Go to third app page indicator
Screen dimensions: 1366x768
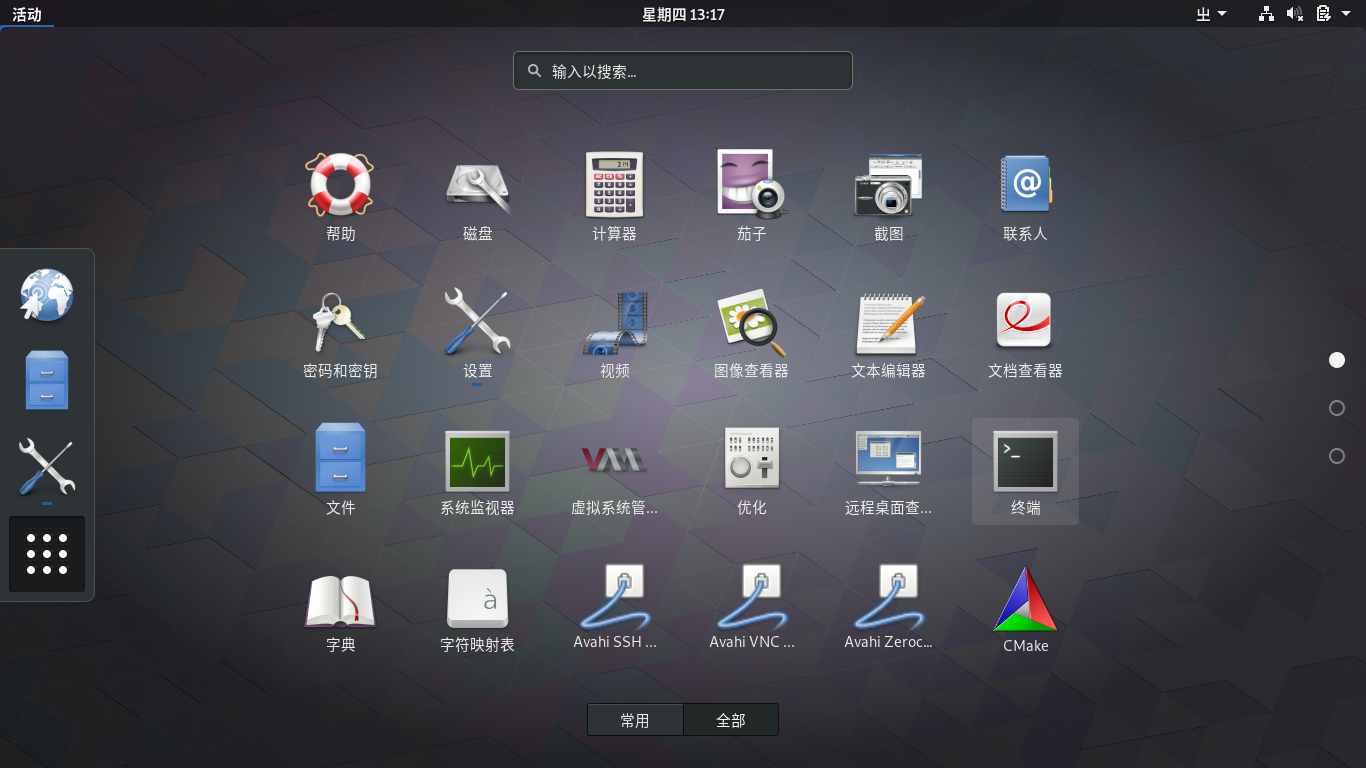1337,456
